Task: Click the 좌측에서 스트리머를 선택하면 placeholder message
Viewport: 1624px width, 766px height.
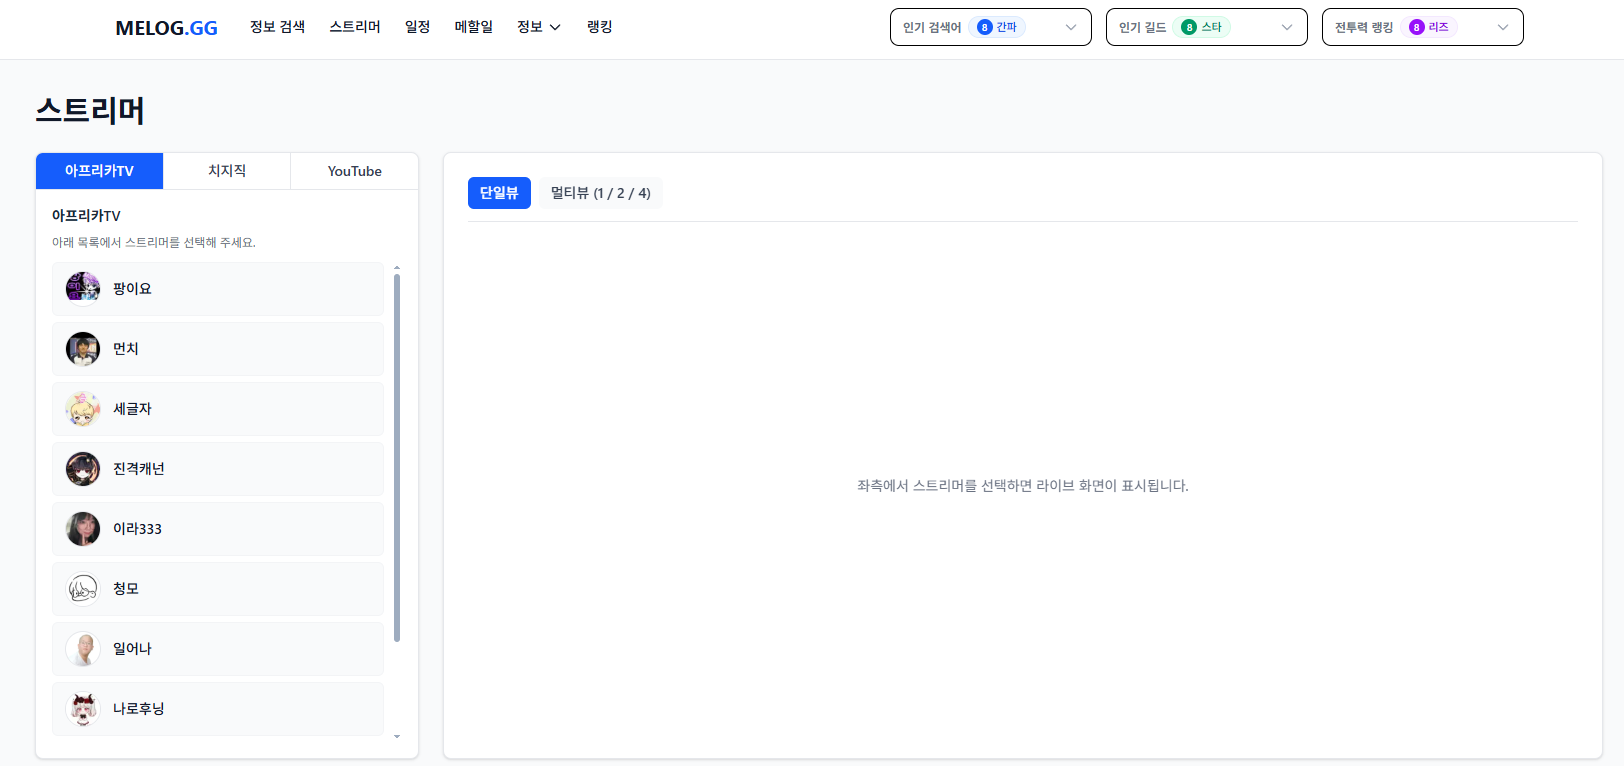Action: 1022,486
